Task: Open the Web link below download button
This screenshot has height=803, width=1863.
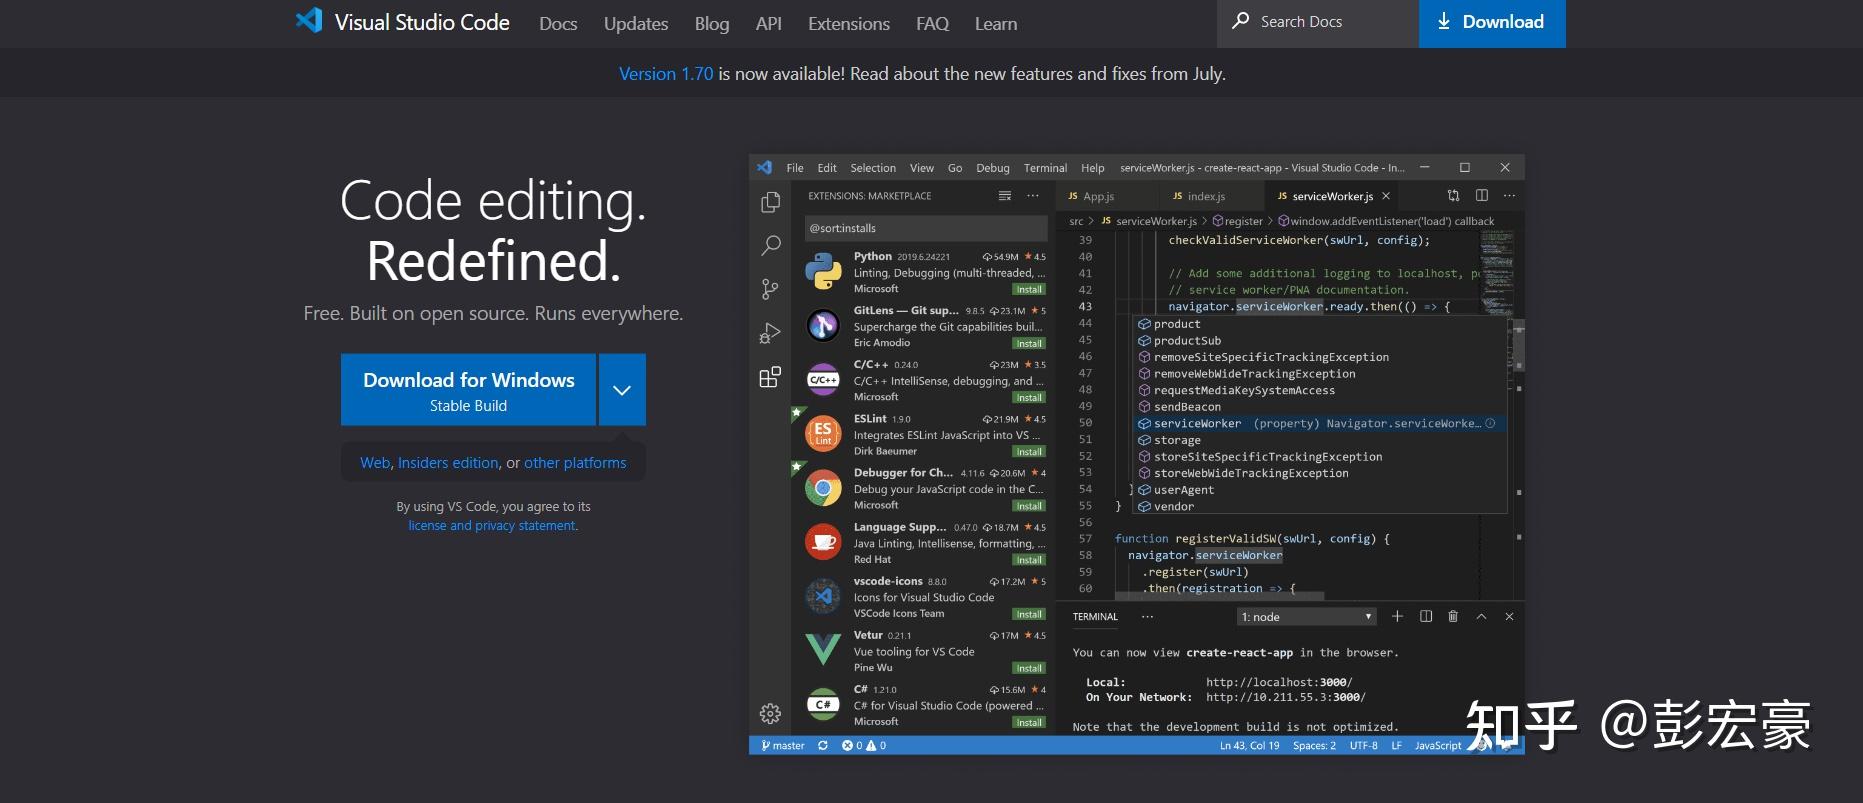Action: [x=375, y=462]
